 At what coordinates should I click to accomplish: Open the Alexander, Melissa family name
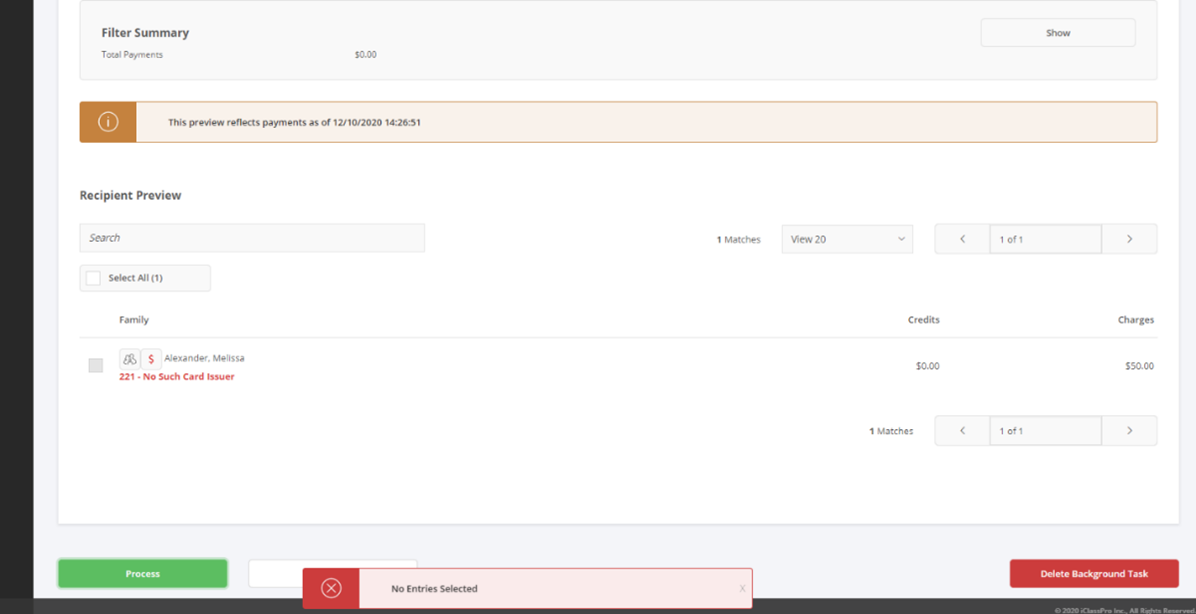tap(204, 358)
